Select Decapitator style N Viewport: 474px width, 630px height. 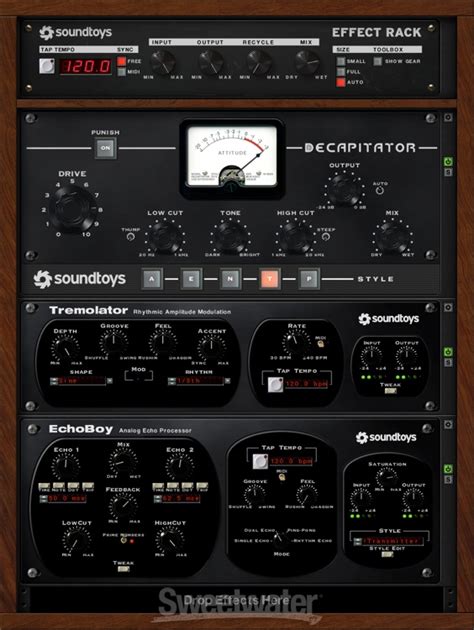click(230, 279)
